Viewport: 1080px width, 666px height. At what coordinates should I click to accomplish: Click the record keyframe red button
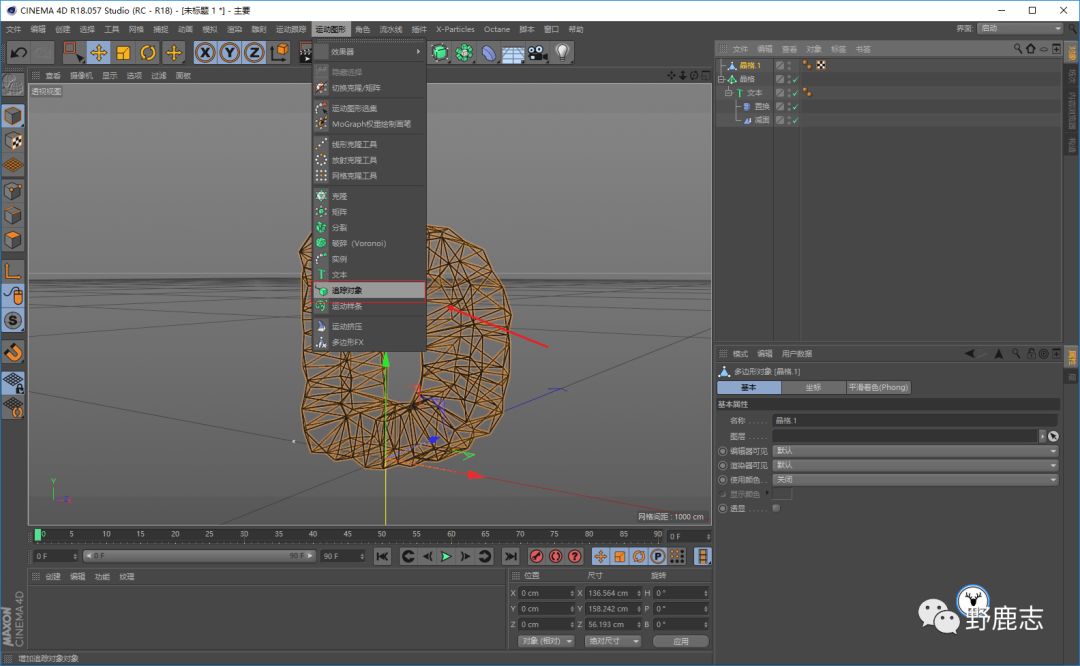click(x=537, y=556)
